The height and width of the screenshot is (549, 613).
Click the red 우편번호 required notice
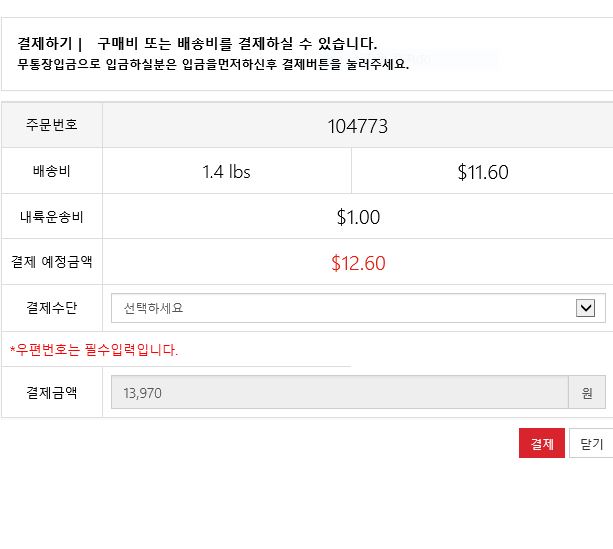click(94, 350)
